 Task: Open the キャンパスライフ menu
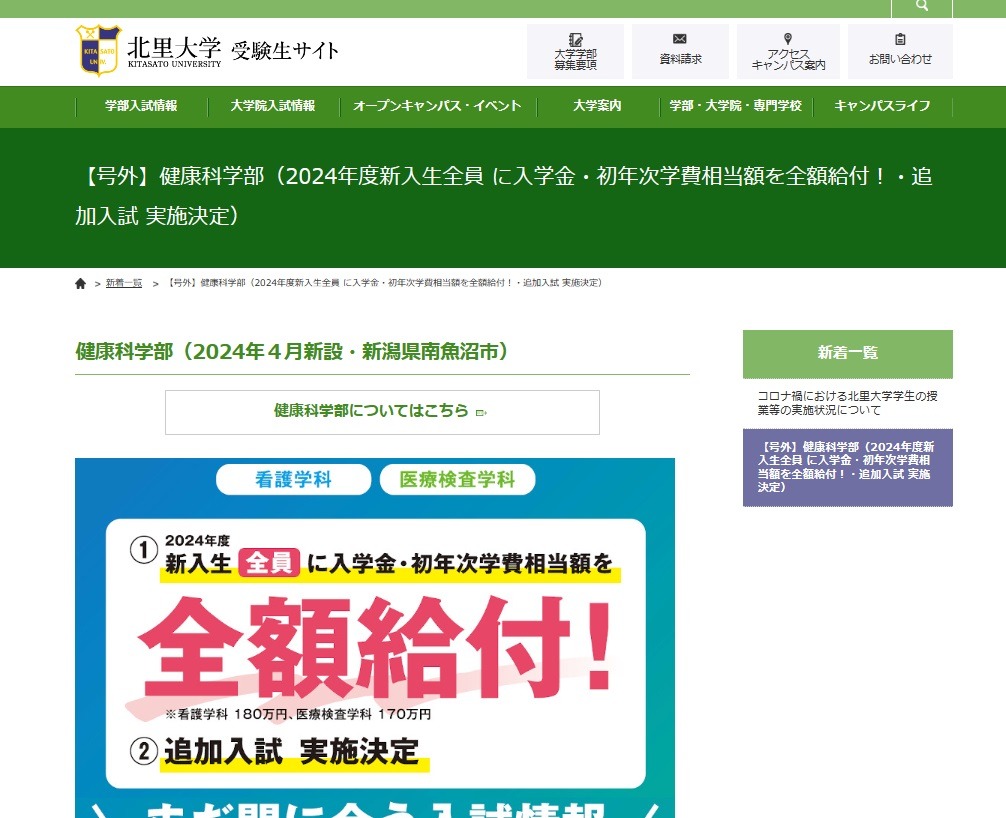(x=881, y=106)
